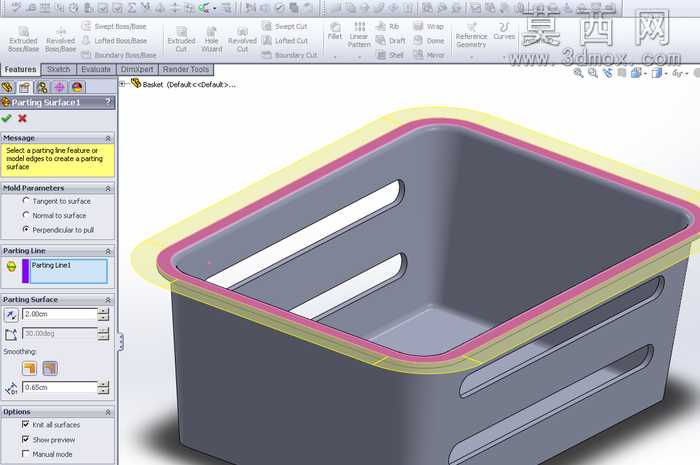Select the Fillet tool
The width and height of the screenshot is (700, 465).
[335, 31]
